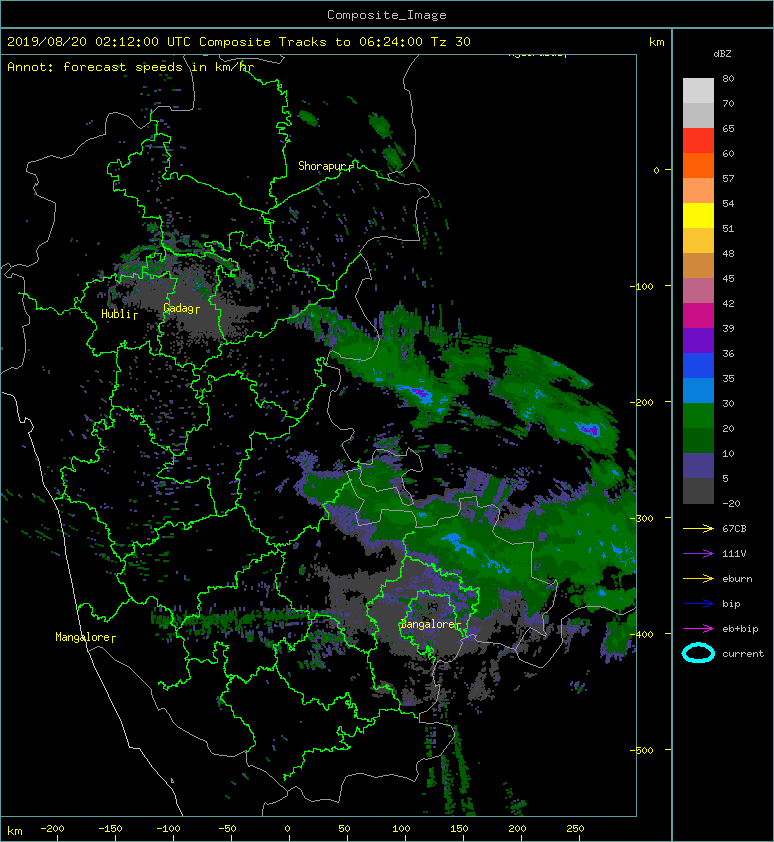Click the 80 value on dBZ scale
The image size is (774, 842).
tap(728, 78)
